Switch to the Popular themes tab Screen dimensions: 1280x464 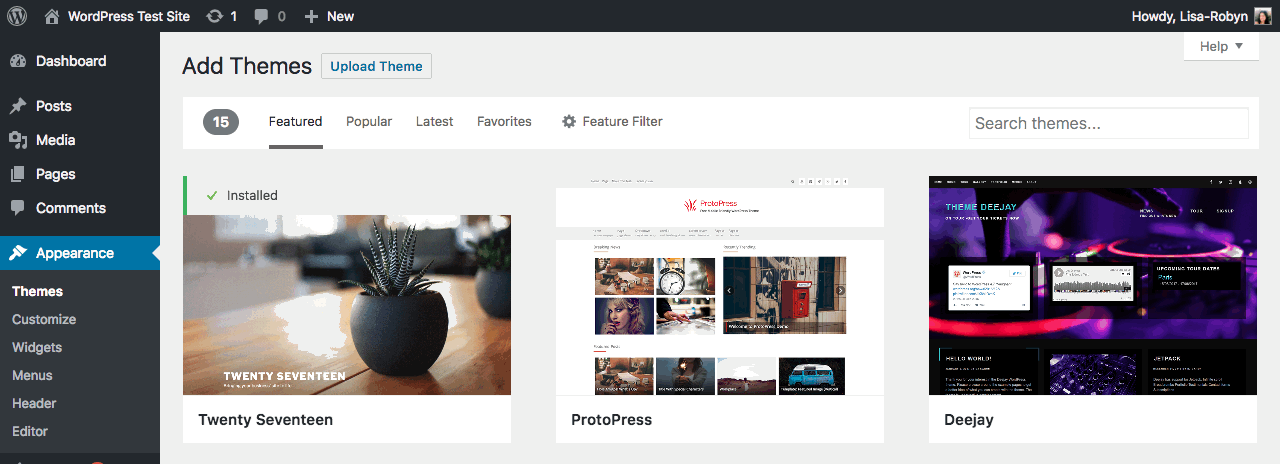tap(369, 121)
